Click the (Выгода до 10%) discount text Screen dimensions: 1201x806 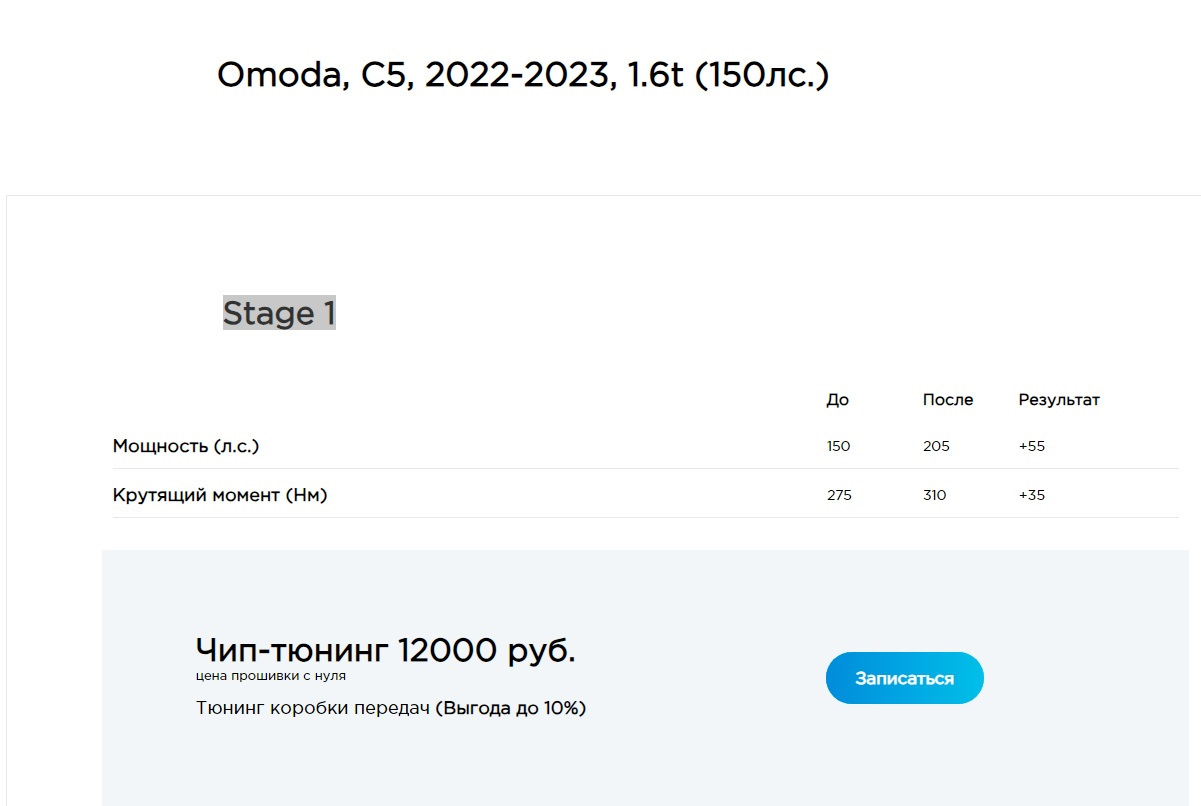coord(511,709)
